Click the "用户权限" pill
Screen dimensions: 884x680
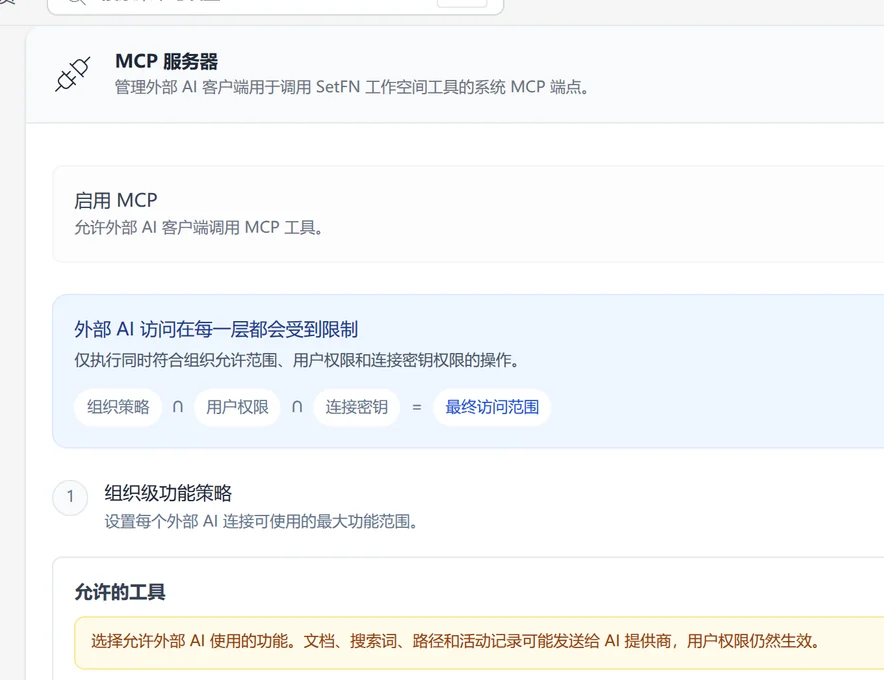tap(237, 407)
